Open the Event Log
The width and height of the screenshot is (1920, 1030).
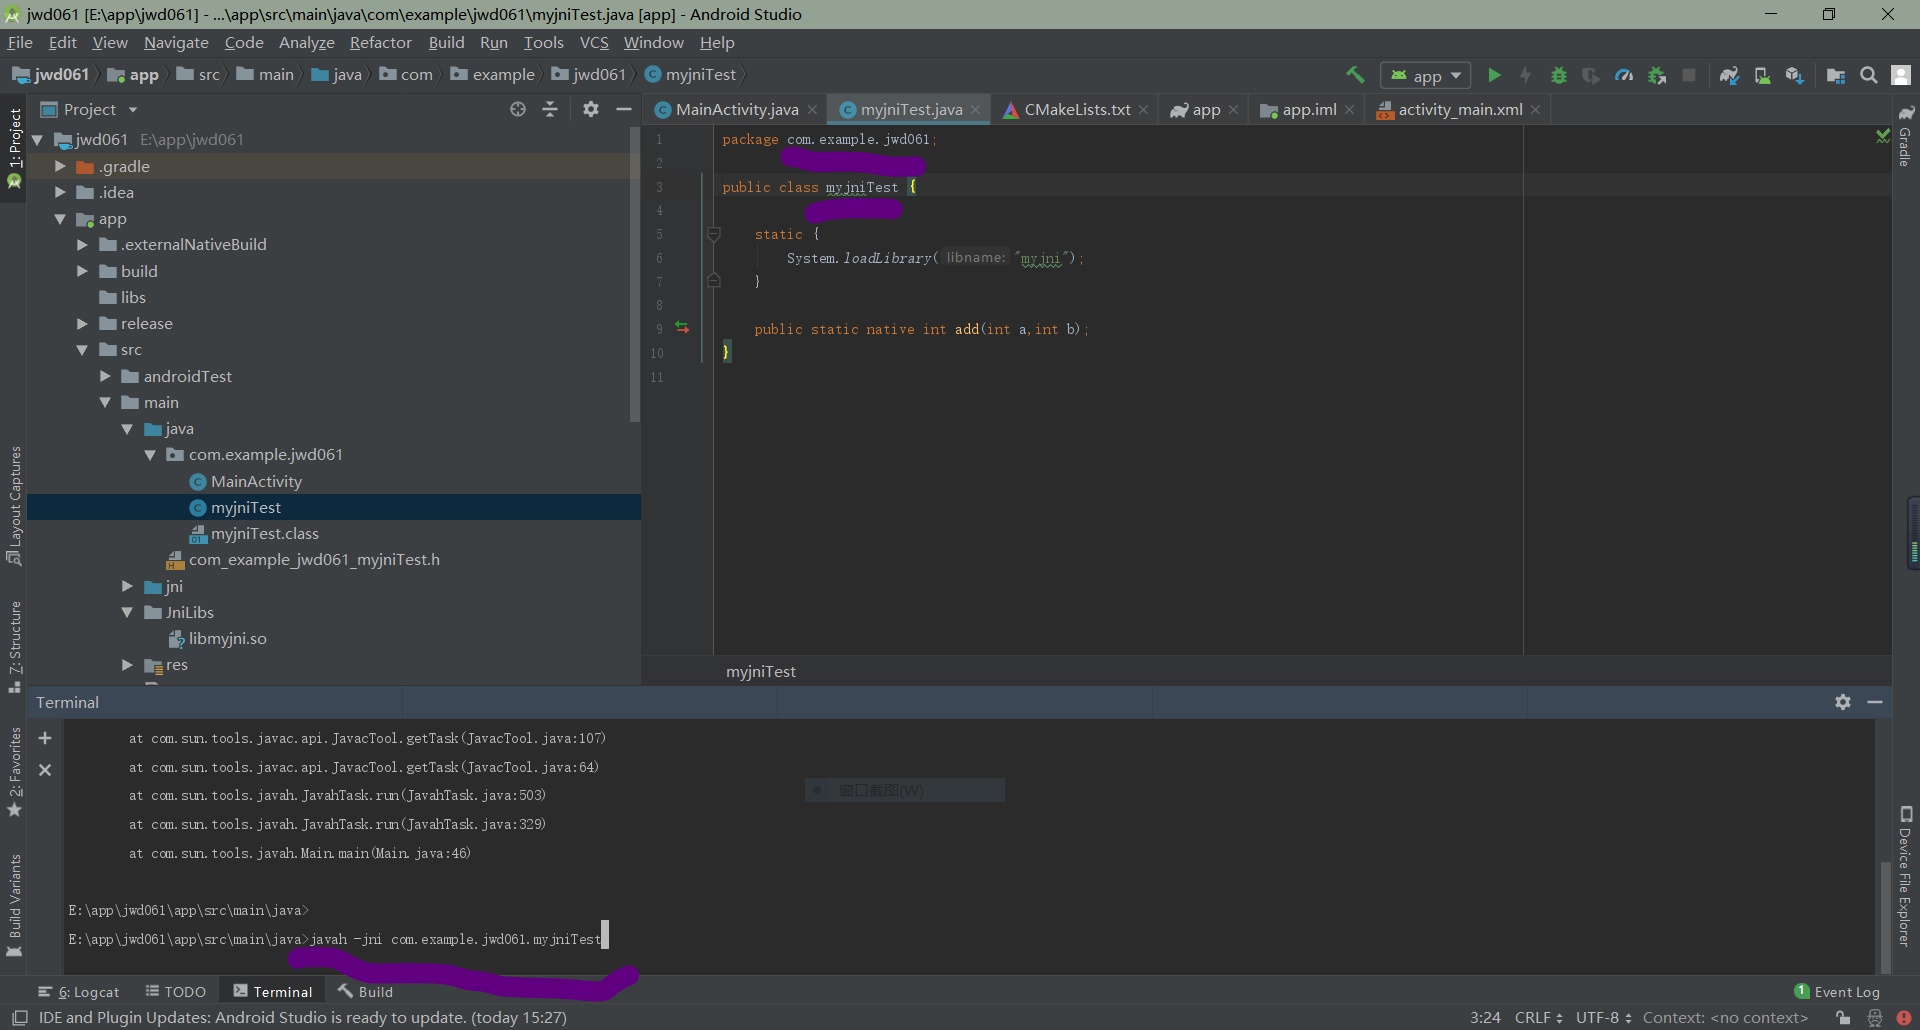click(x=1837, y=991)
